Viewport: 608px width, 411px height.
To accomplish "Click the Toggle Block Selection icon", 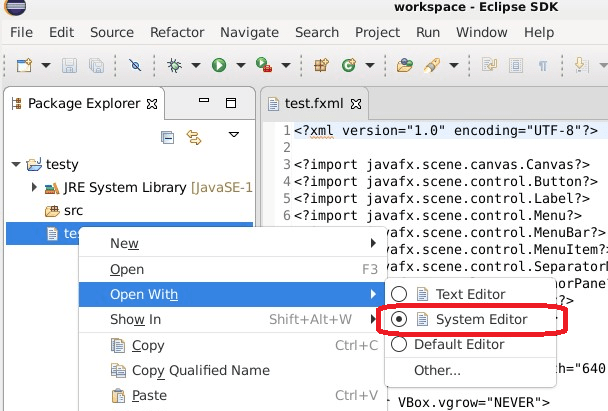I will click(x=516, y=66).
